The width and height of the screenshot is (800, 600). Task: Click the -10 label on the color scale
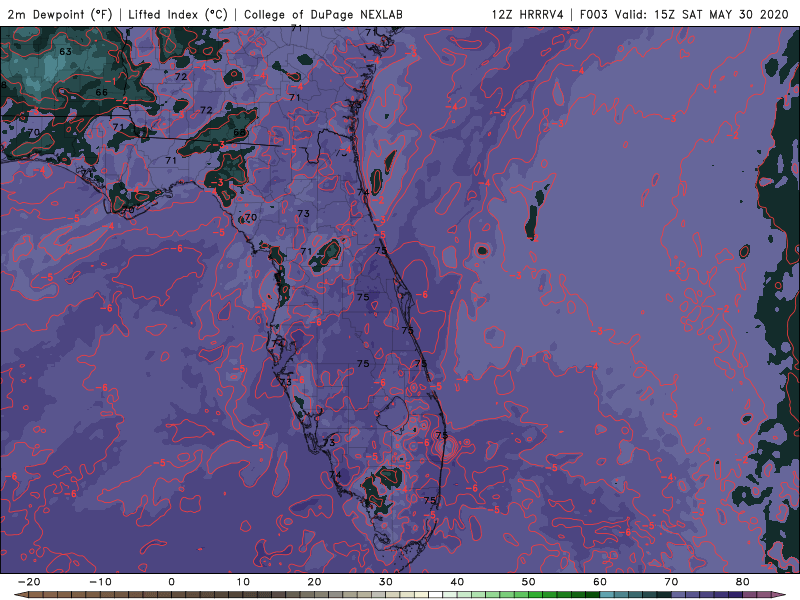coord(100,582)
